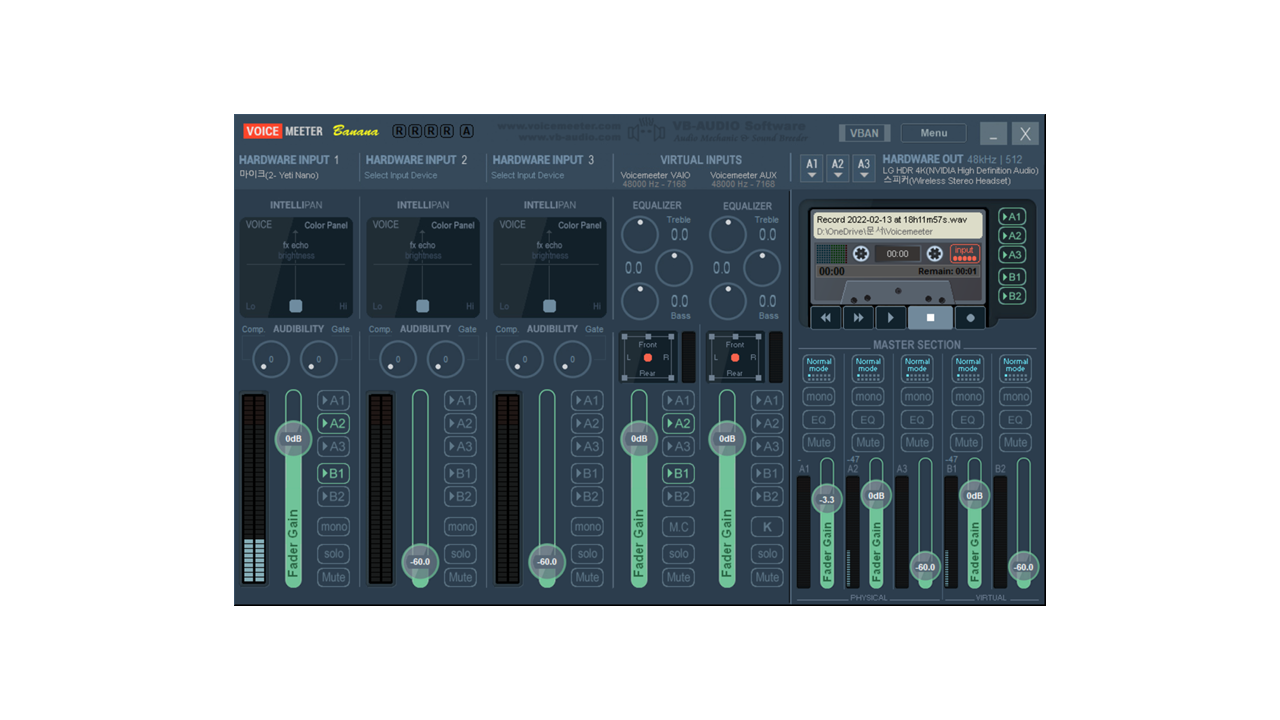Viewport: 1280px width, 720px height.
Task: Open A3 hardware output device selector
Action: (864, 168)
